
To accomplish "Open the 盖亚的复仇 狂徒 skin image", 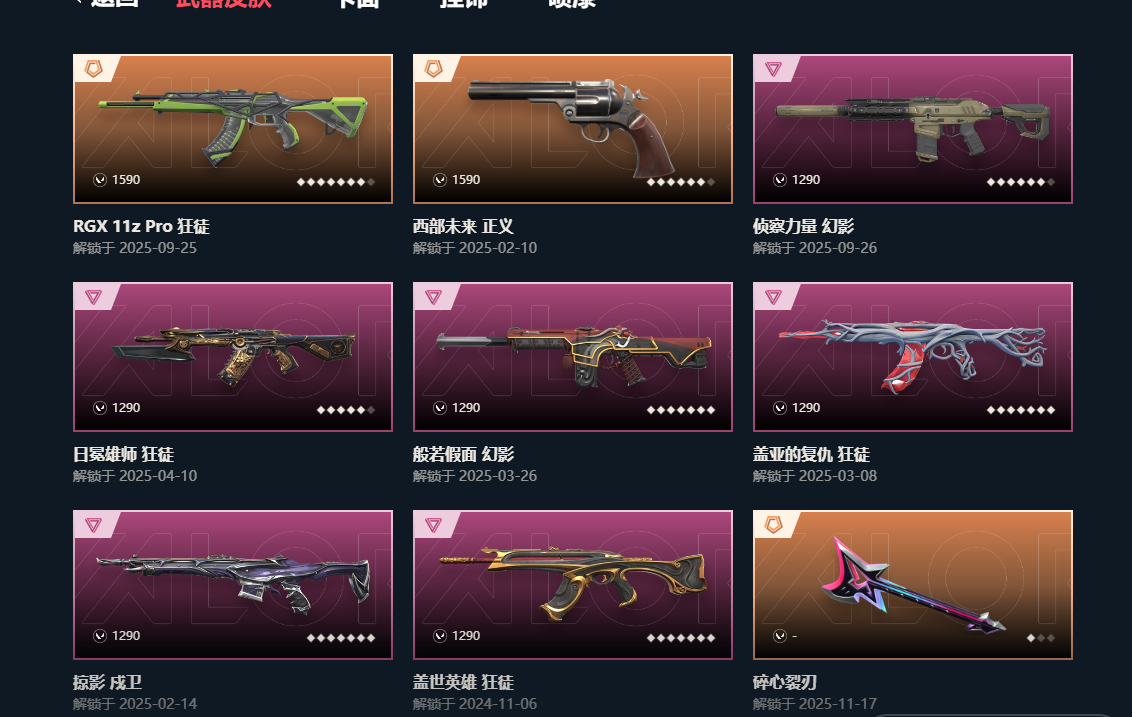I will (913, 357).
